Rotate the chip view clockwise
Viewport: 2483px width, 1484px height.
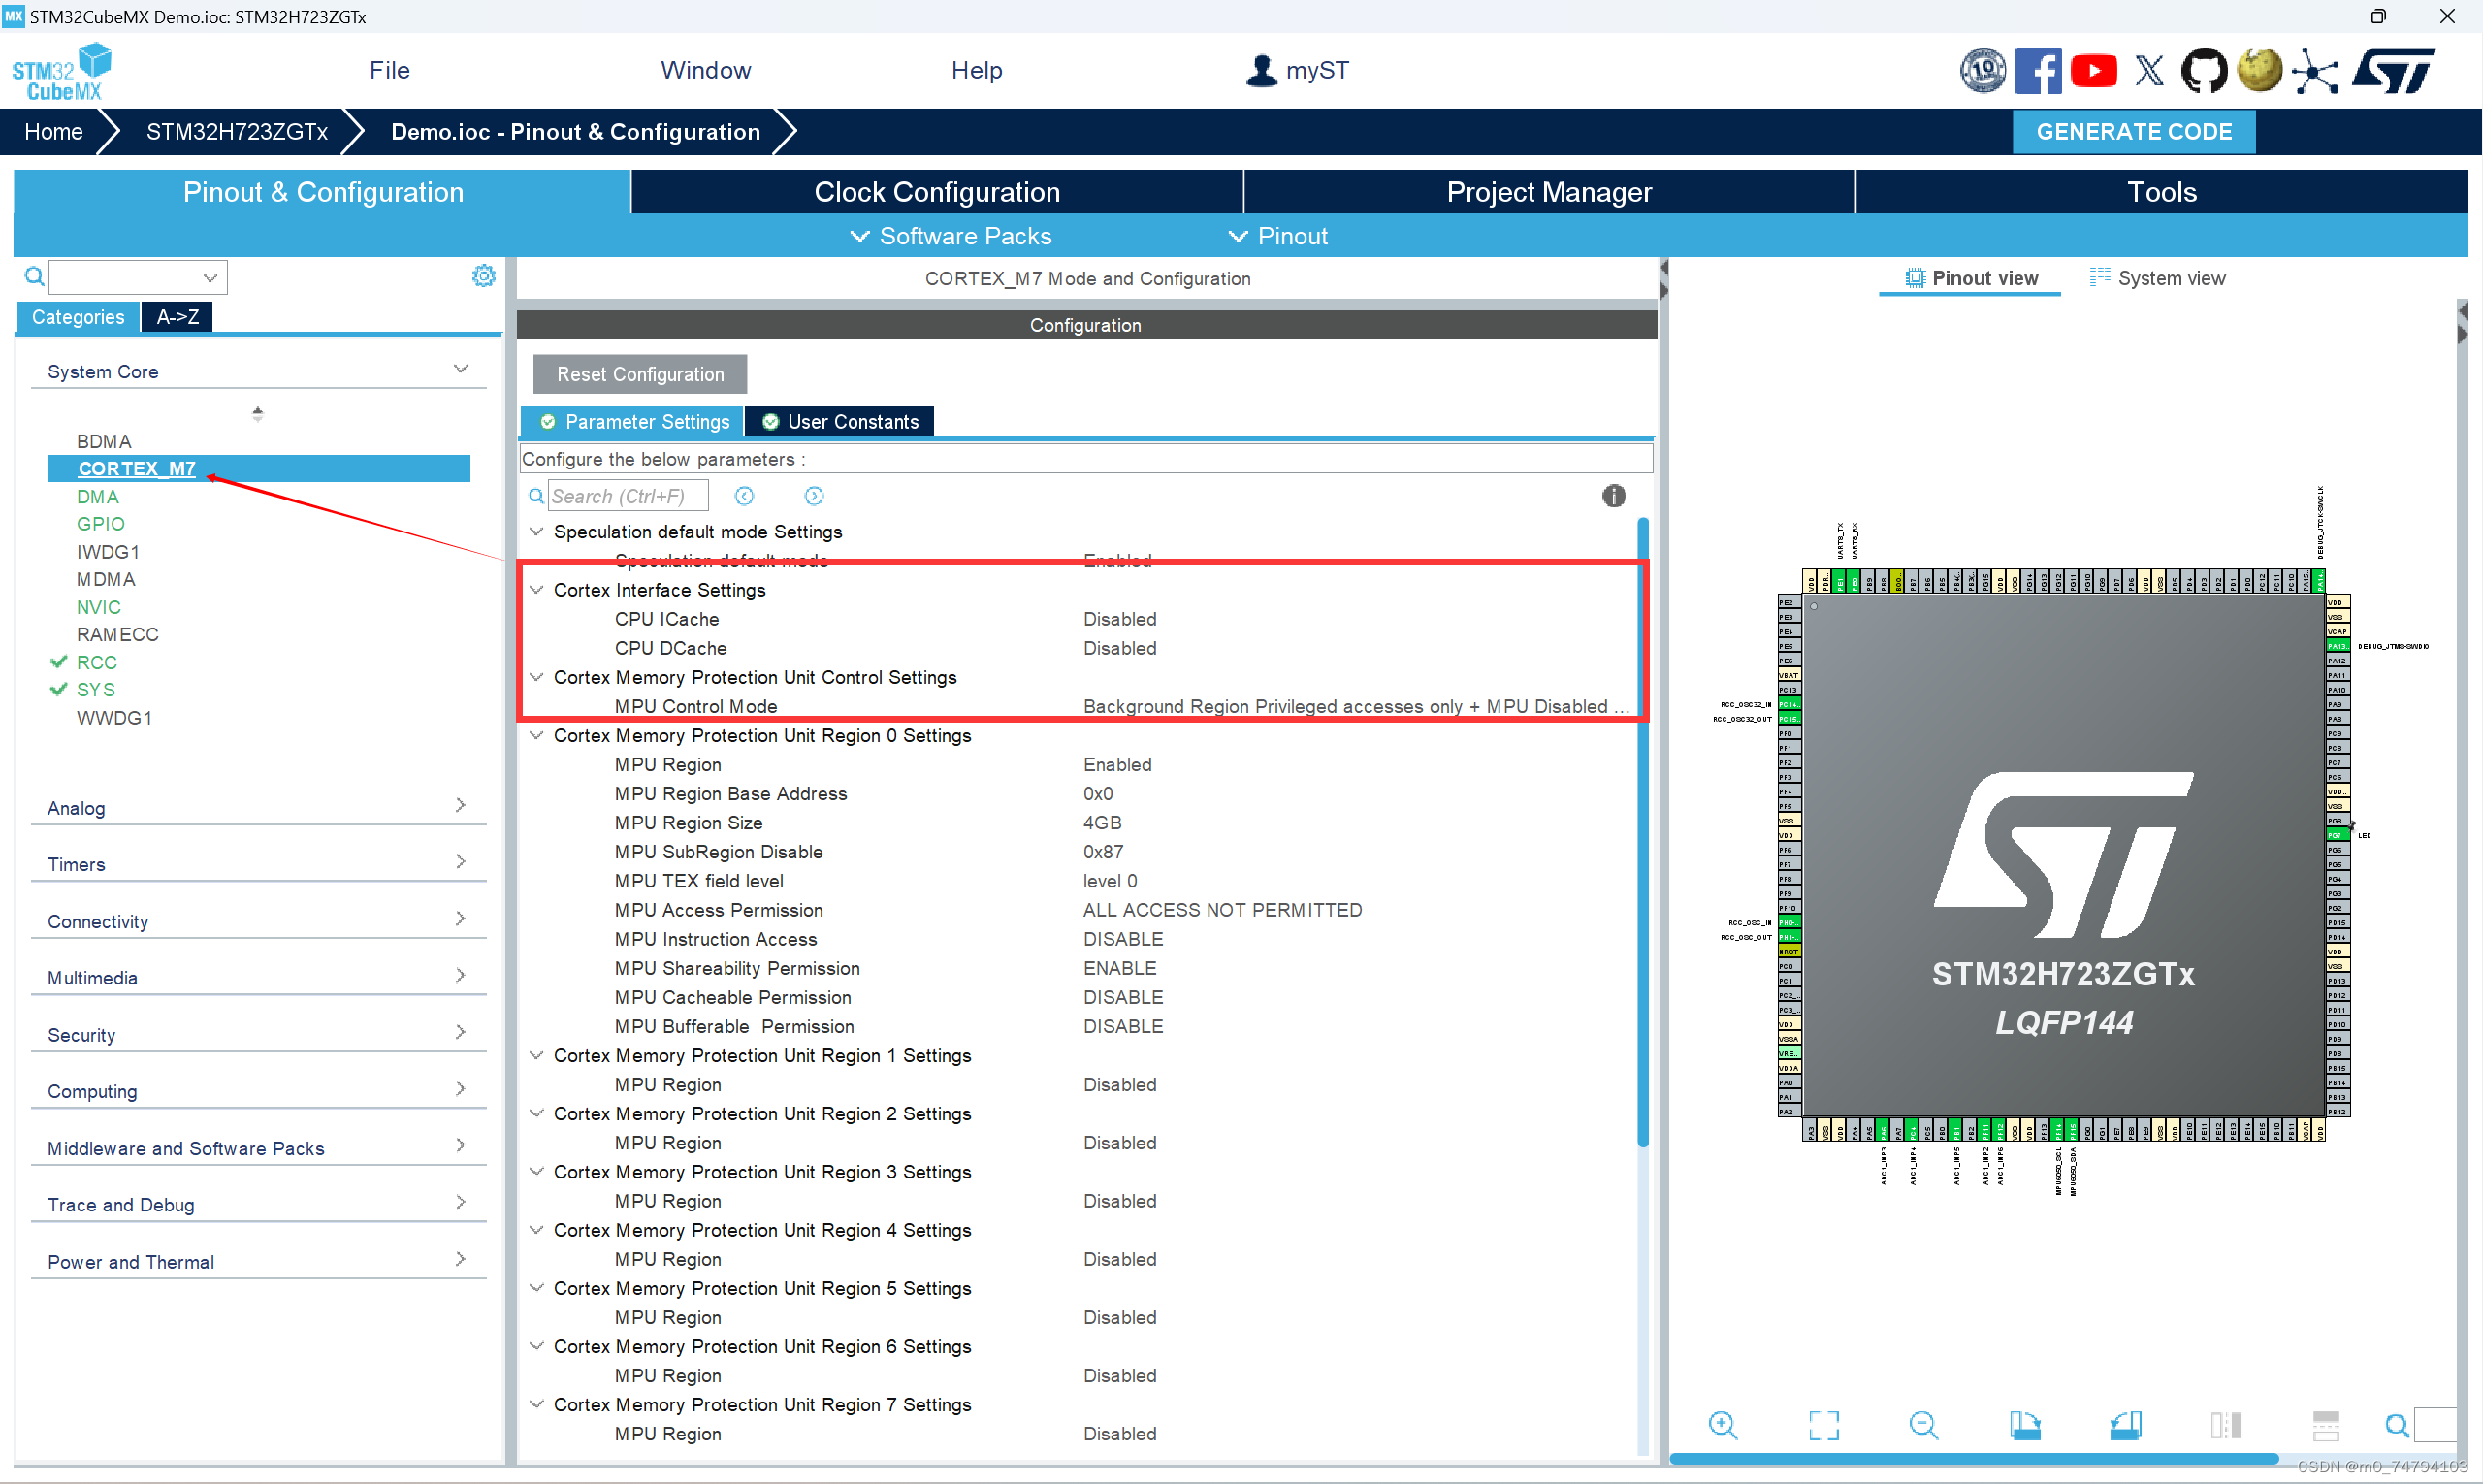click(x=2025, y=1425)
